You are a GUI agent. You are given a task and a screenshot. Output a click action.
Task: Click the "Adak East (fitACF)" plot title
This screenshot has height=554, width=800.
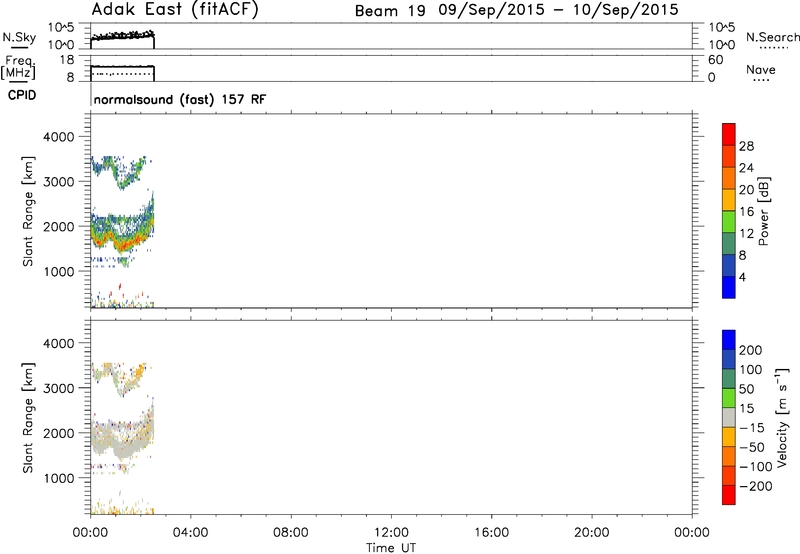click(175, 10)
